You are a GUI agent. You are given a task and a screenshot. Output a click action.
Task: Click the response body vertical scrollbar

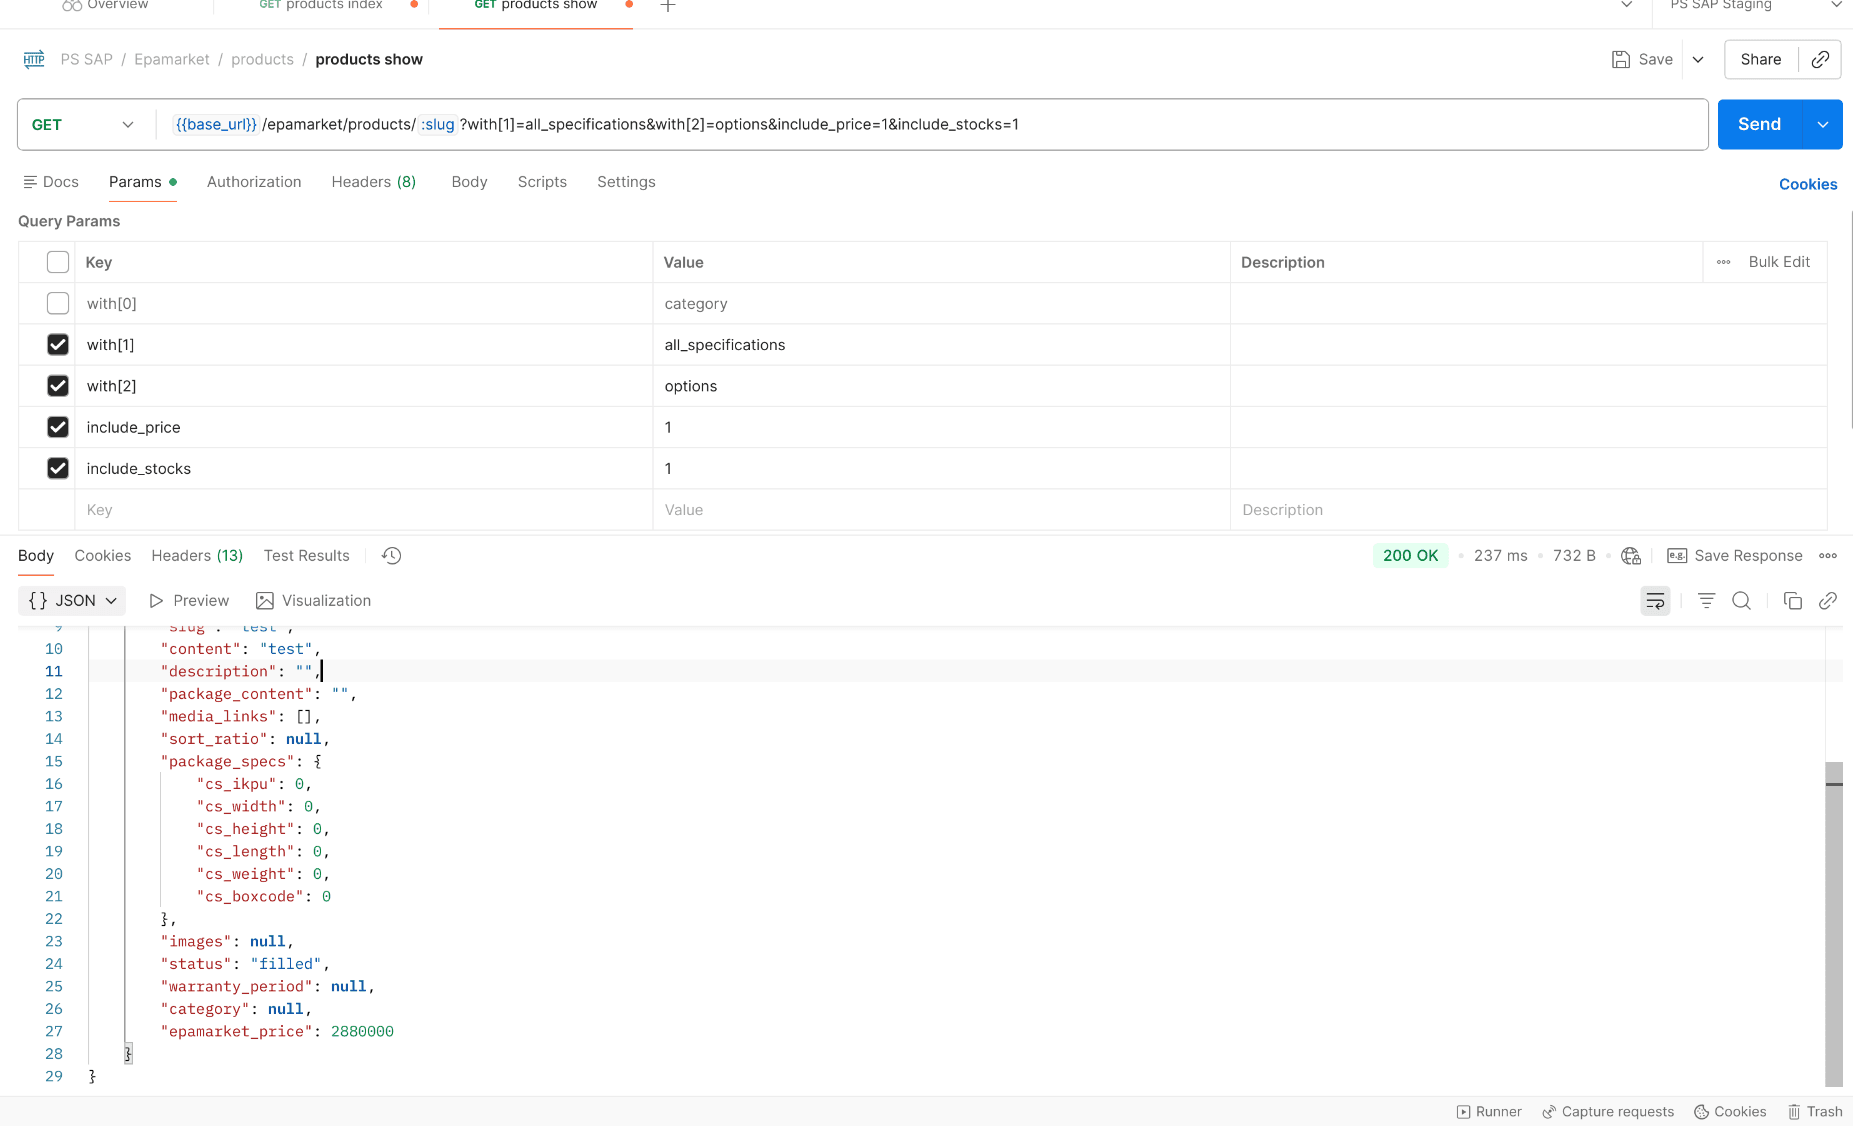click(x=1833, y=920)
